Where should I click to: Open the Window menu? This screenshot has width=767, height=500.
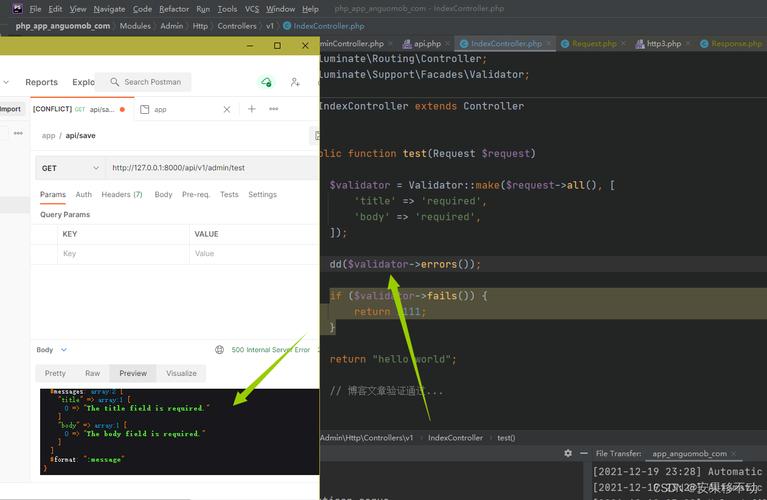click(280, 9)
